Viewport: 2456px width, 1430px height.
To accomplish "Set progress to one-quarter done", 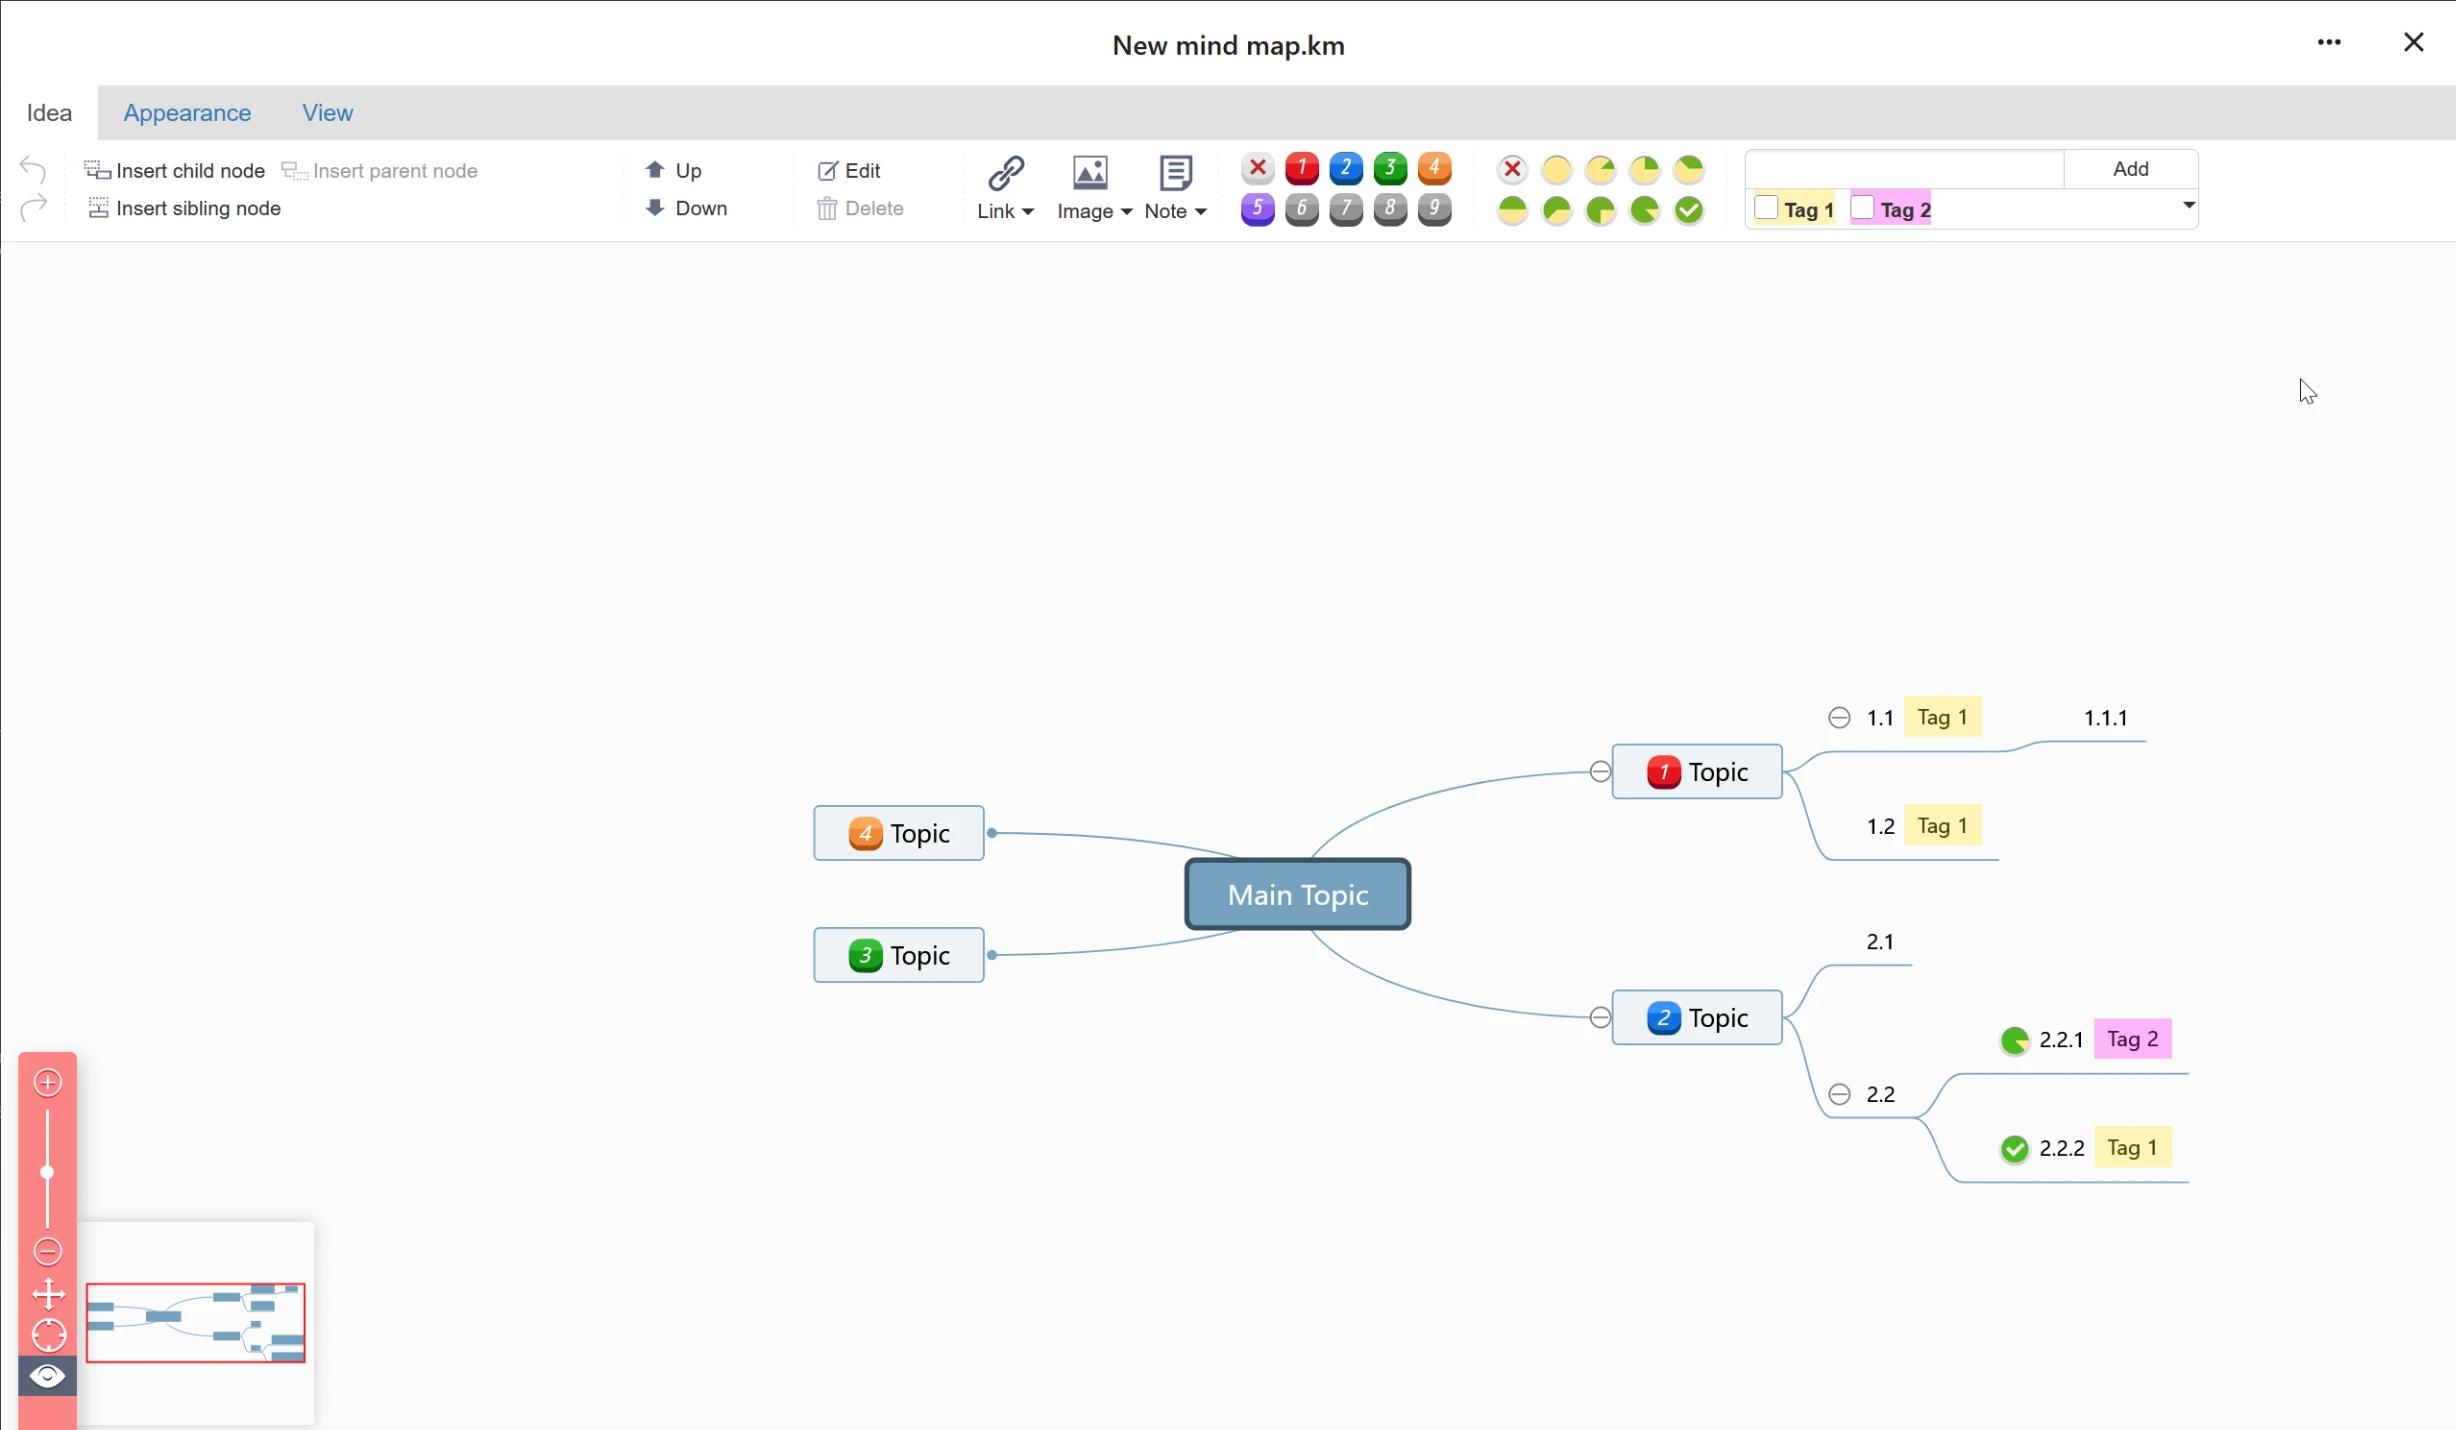I will tap(1645, 170).
